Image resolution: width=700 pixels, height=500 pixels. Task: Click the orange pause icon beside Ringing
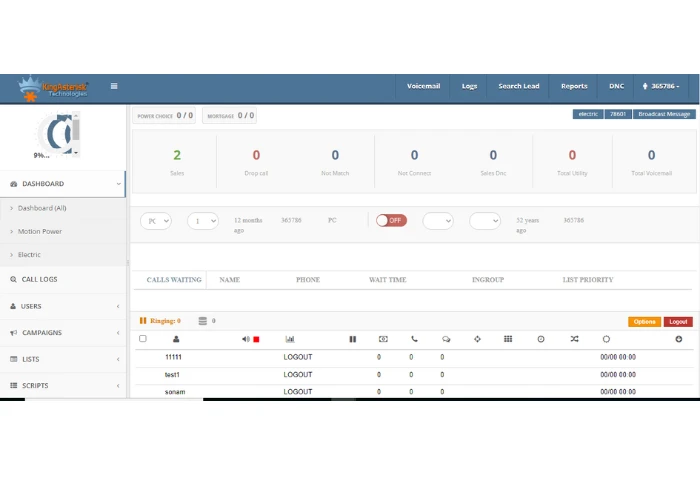(143, 321)
